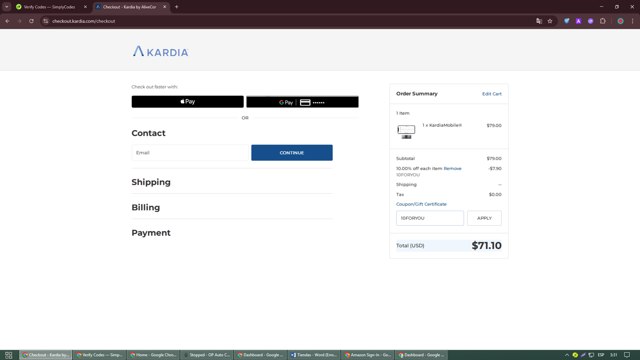The width and height of the screenshot is (640, 360).
Task: Switch to Checkout Kardia taskbar window
Action: [46, 355]
